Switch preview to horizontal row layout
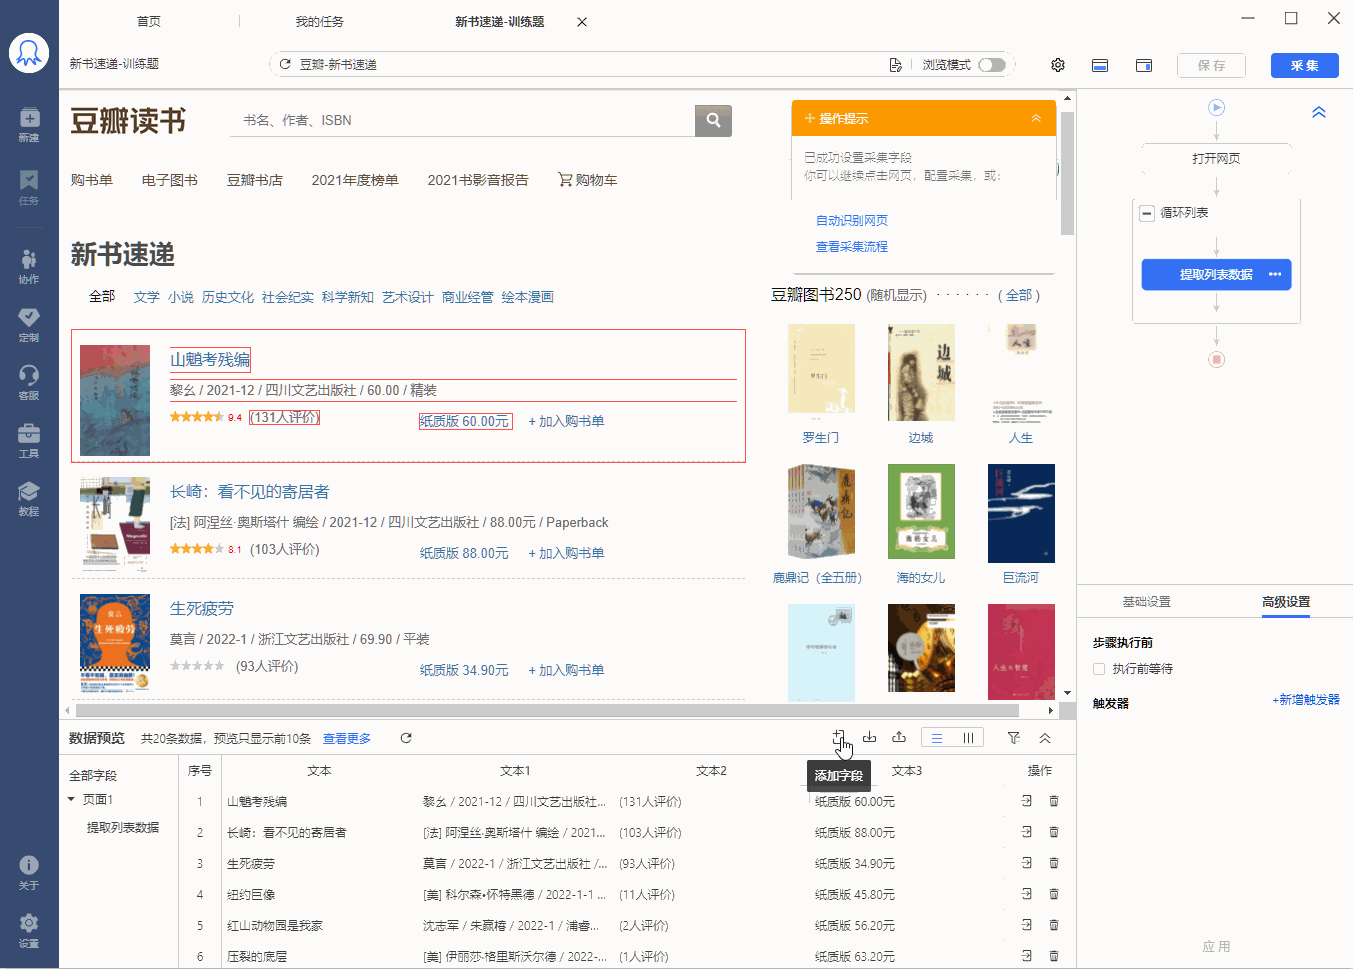The width and height of the screenshot is (1353, 969). point(937,738)
